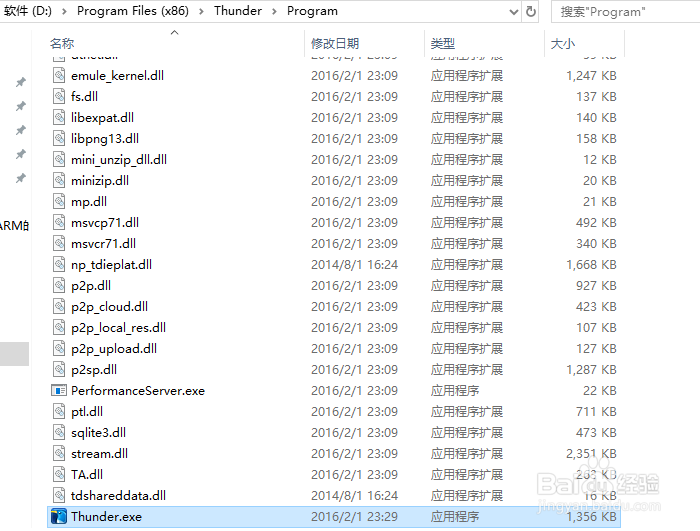Select the file name stream.dll
The image size is (700, 531).
(99, 453)
